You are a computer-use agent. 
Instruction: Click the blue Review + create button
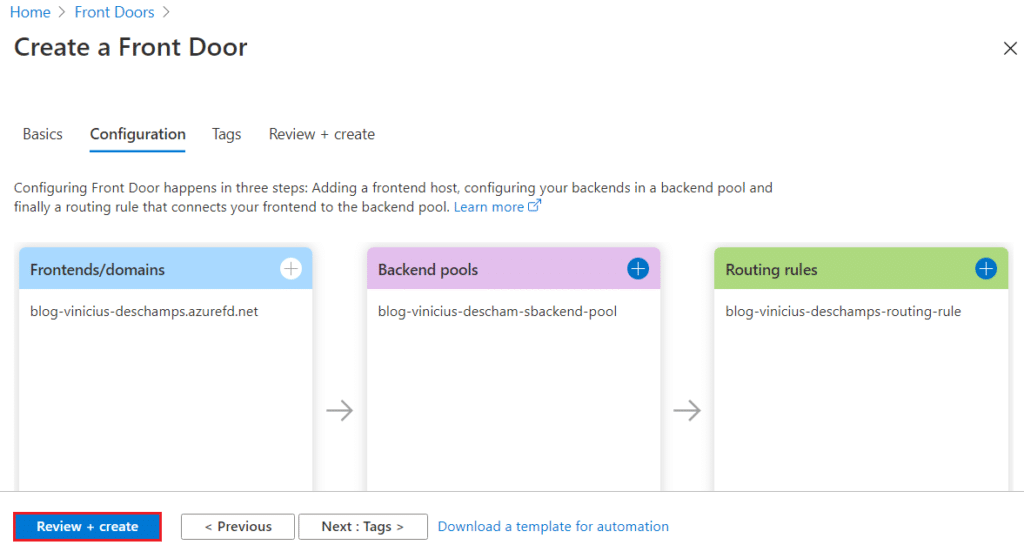point(88,527)
